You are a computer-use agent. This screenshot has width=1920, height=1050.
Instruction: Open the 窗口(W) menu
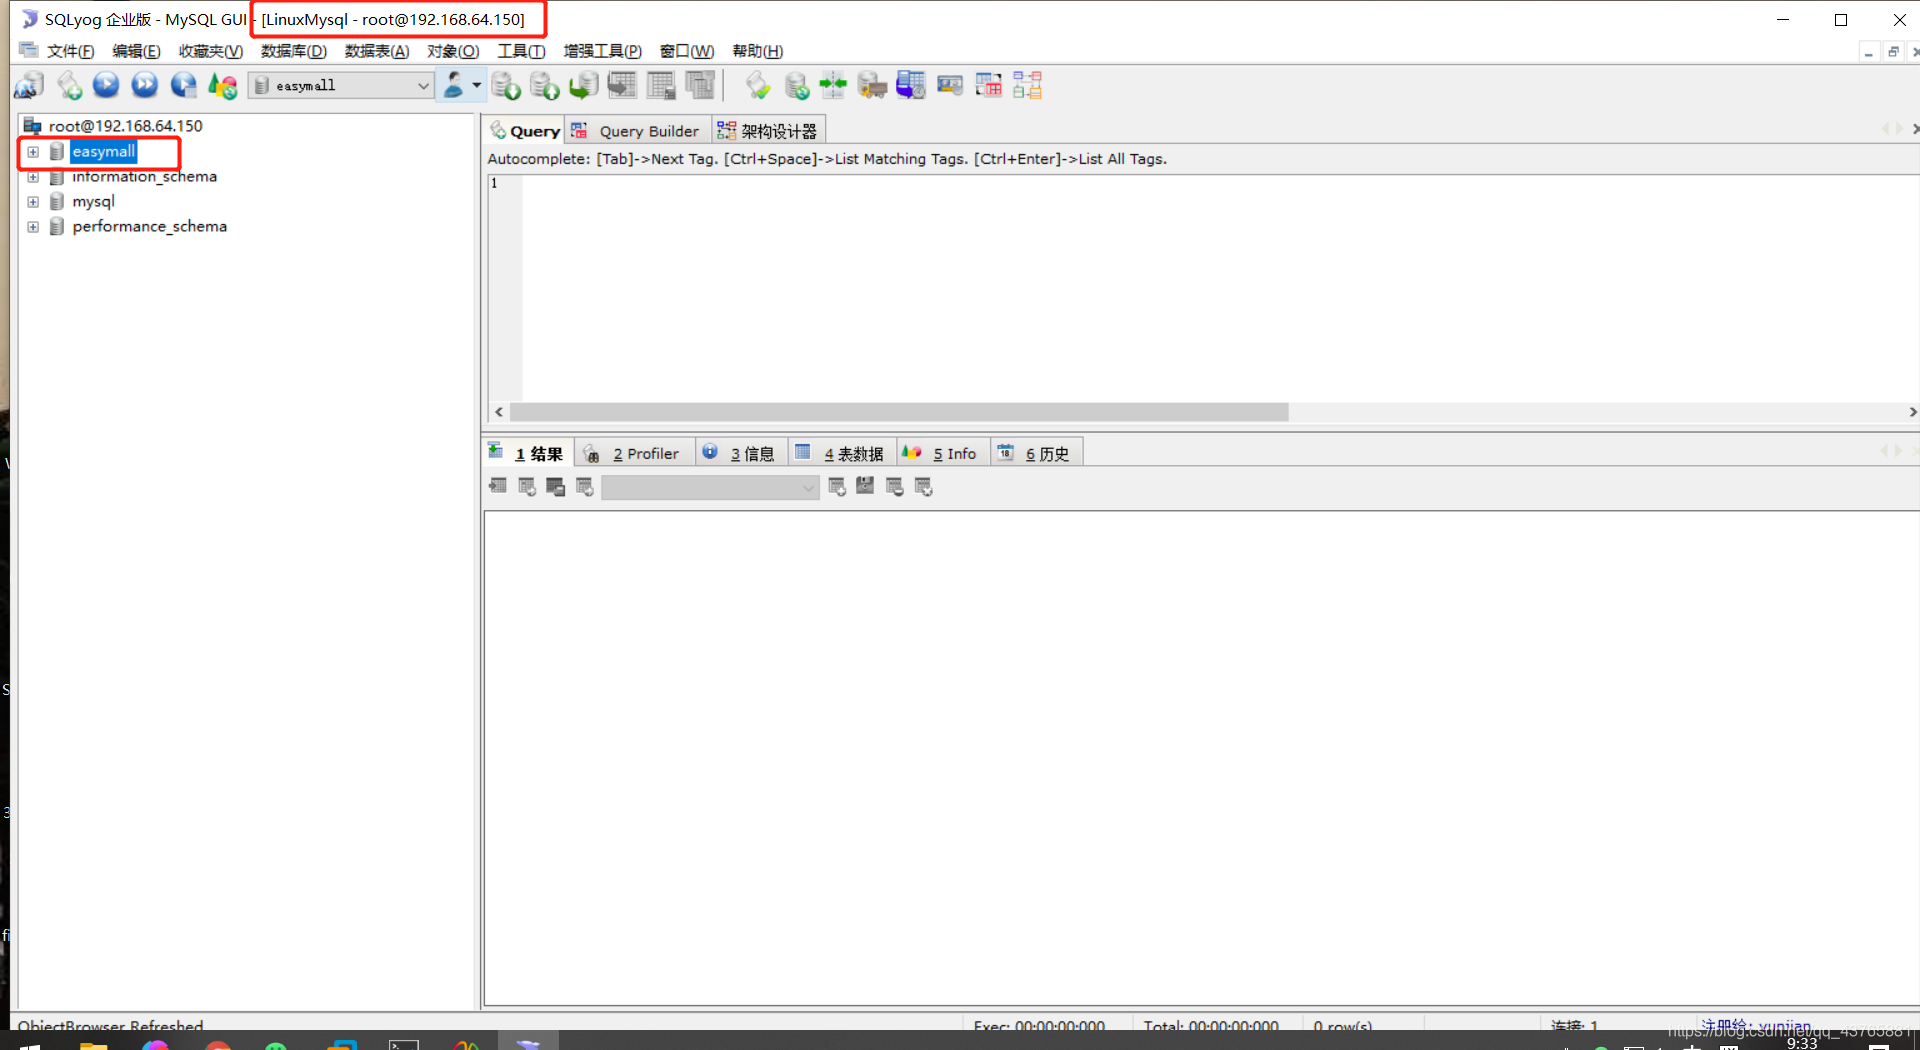coord(687,51)
